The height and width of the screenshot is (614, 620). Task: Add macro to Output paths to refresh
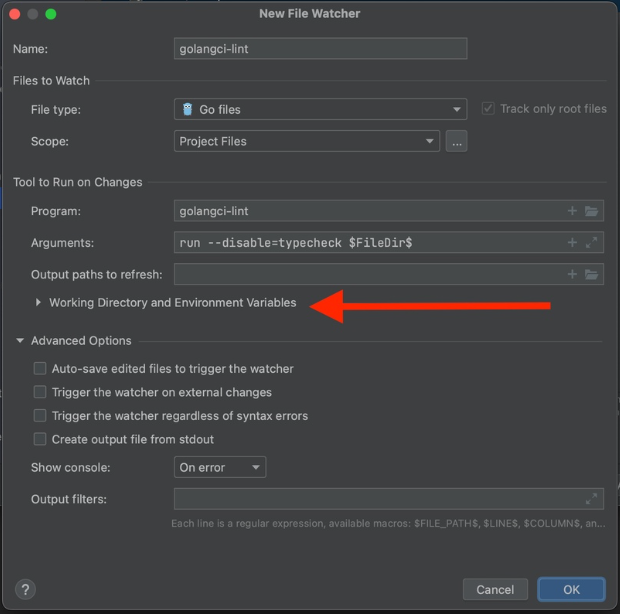click(573, 274)
